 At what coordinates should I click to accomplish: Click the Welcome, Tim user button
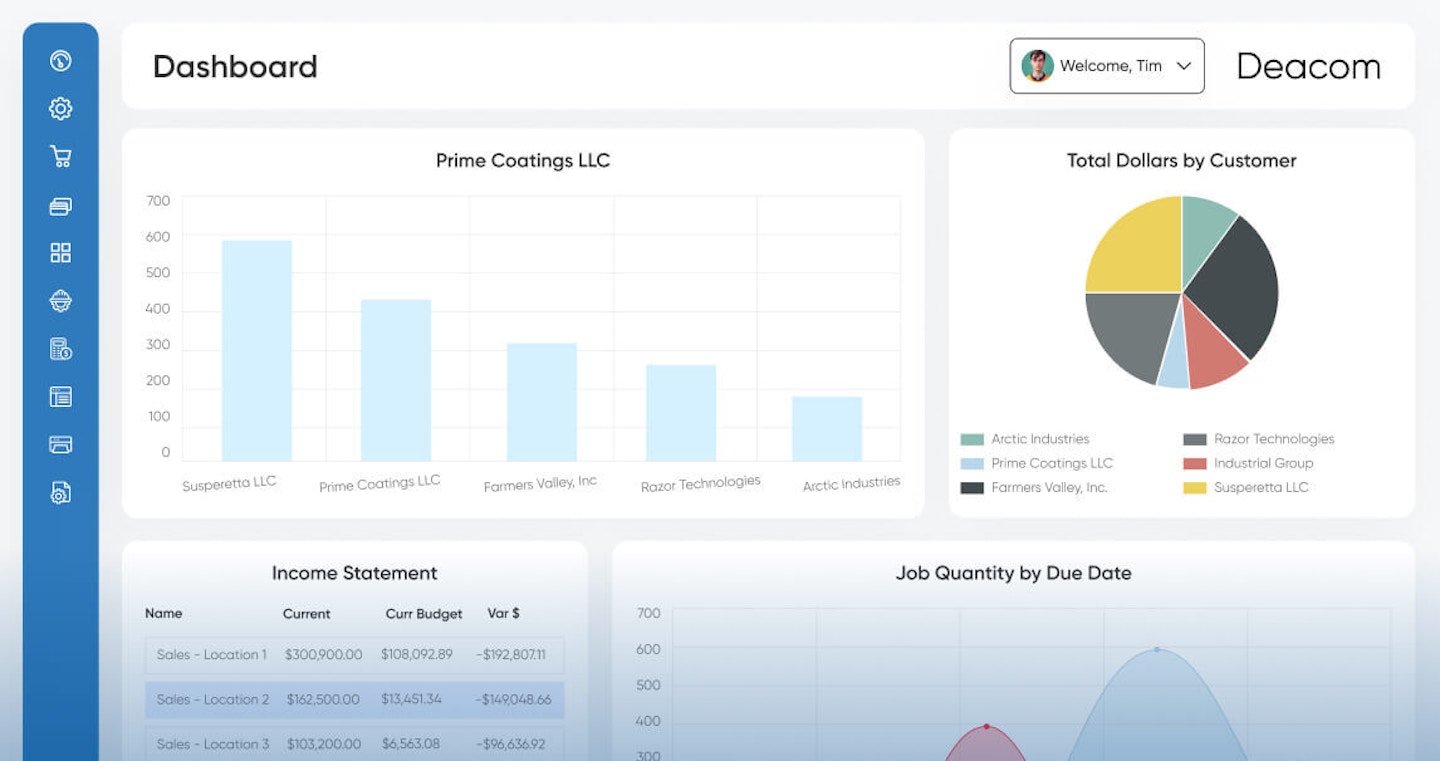point(1107,66)
